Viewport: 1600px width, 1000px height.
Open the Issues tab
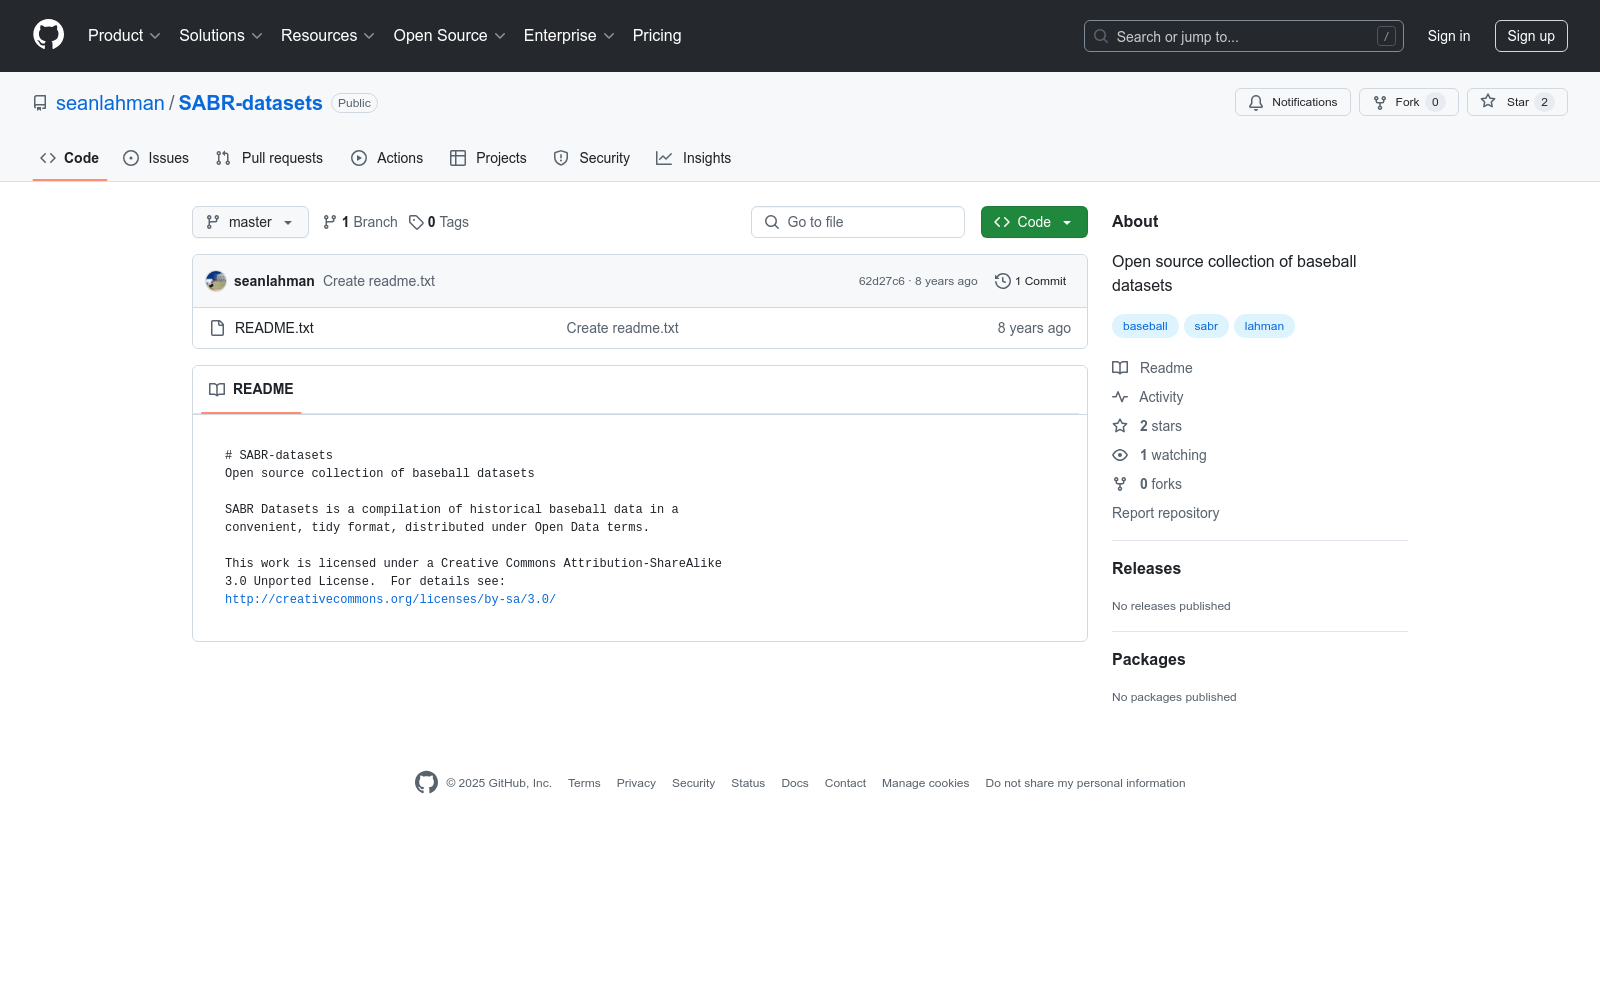(x=156, y=158)
